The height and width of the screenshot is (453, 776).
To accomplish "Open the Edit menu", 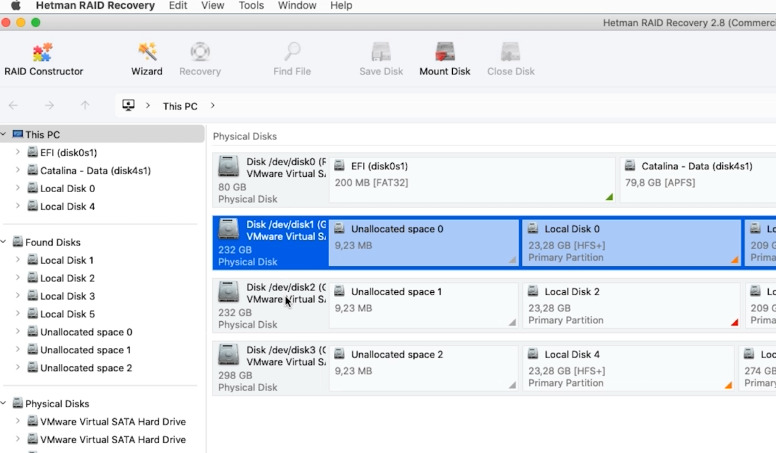I will [178, 5].
